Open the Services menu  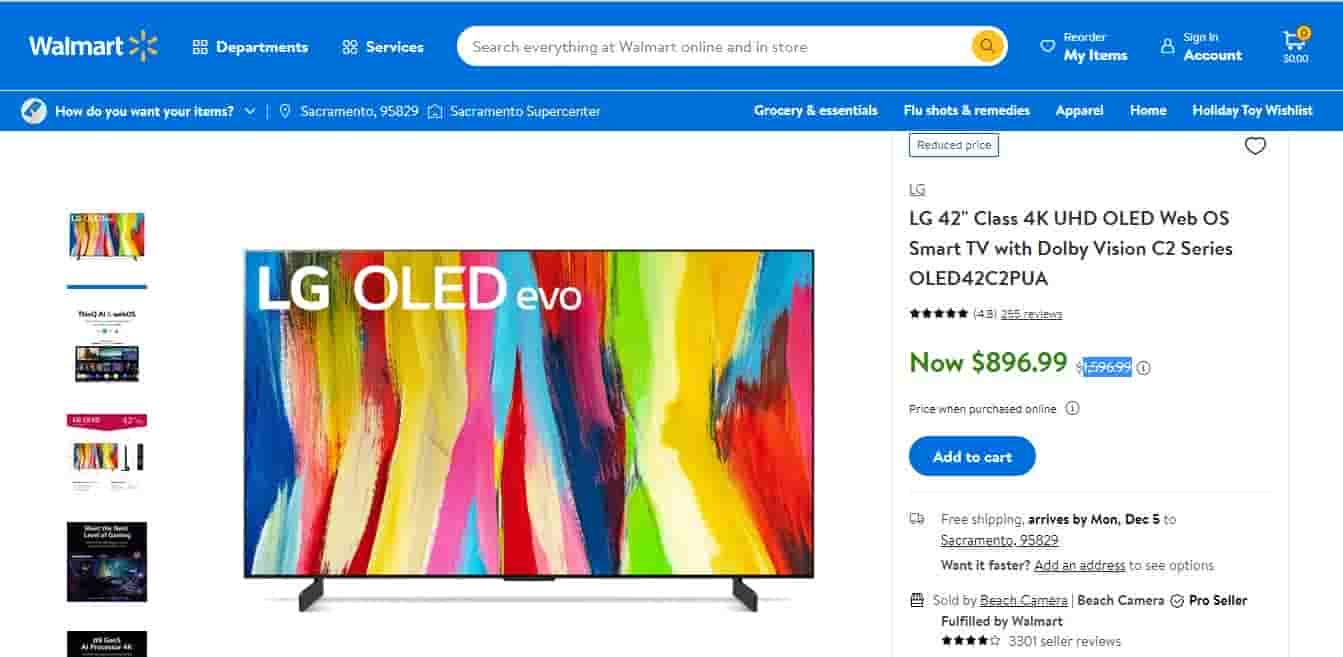click(x=383, y=47)
